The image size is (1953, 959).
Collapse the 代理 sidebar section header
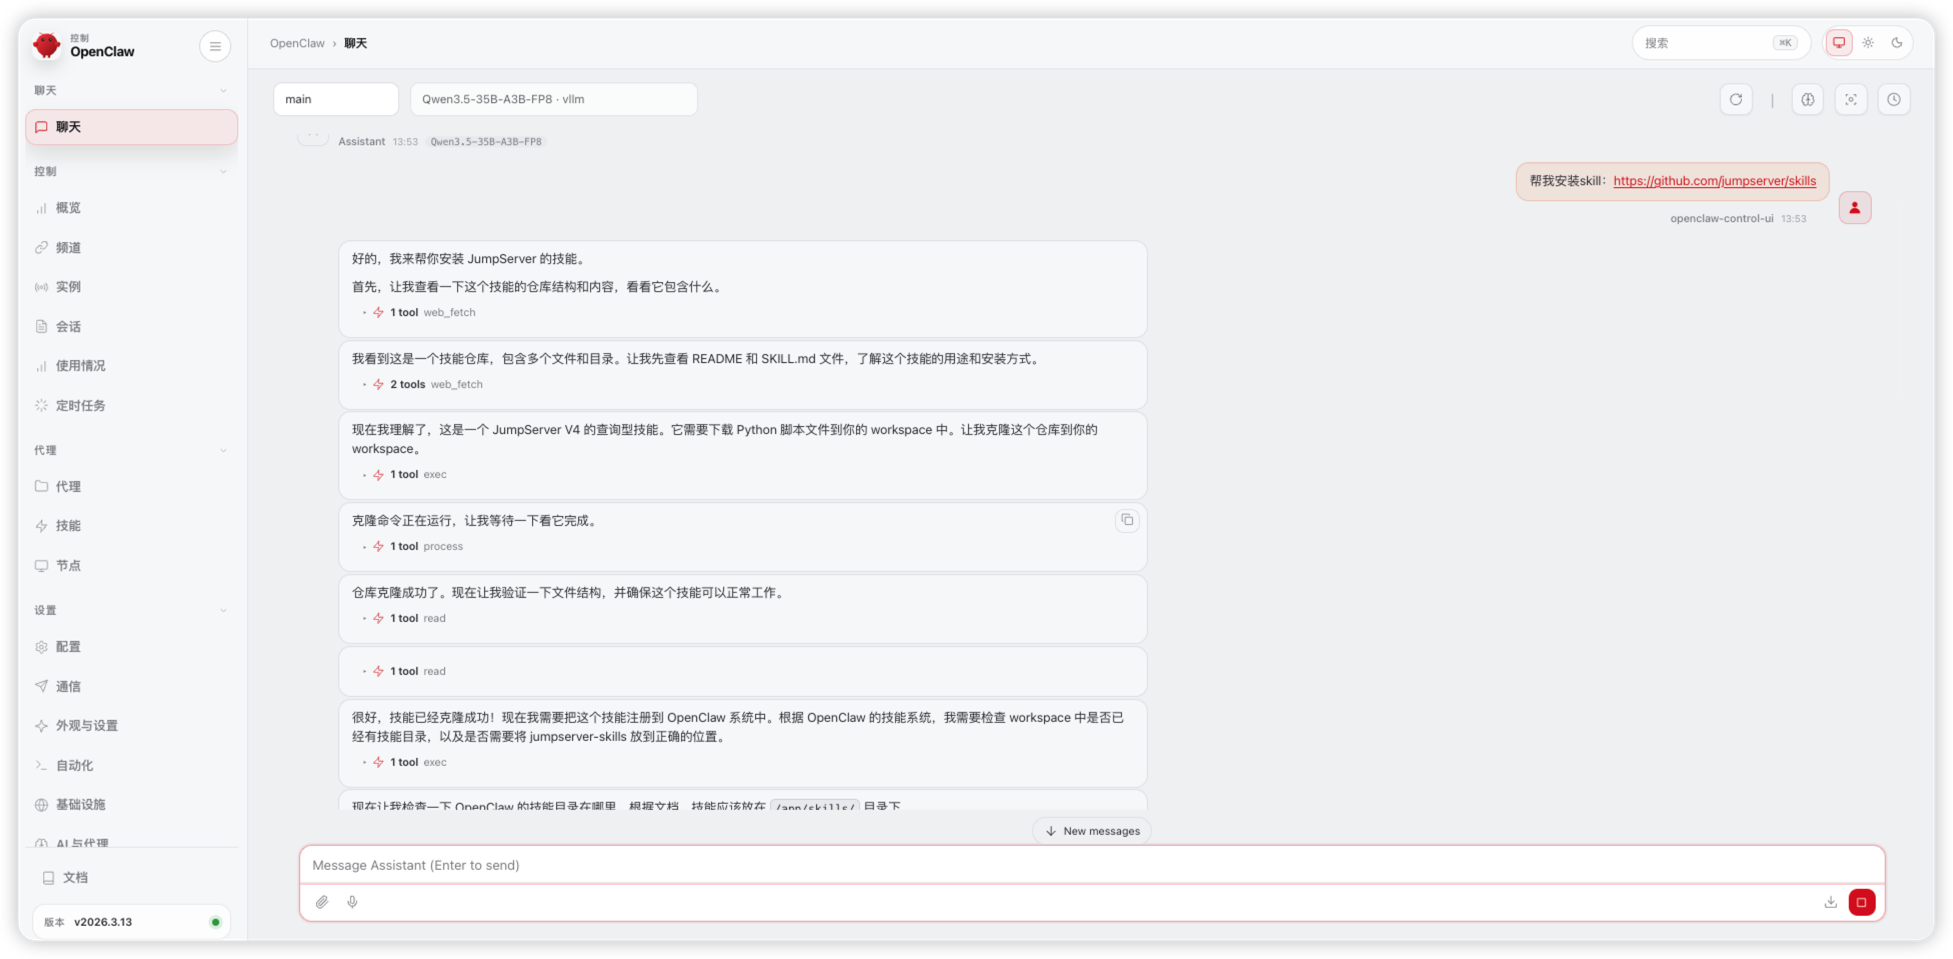[132, 450]
